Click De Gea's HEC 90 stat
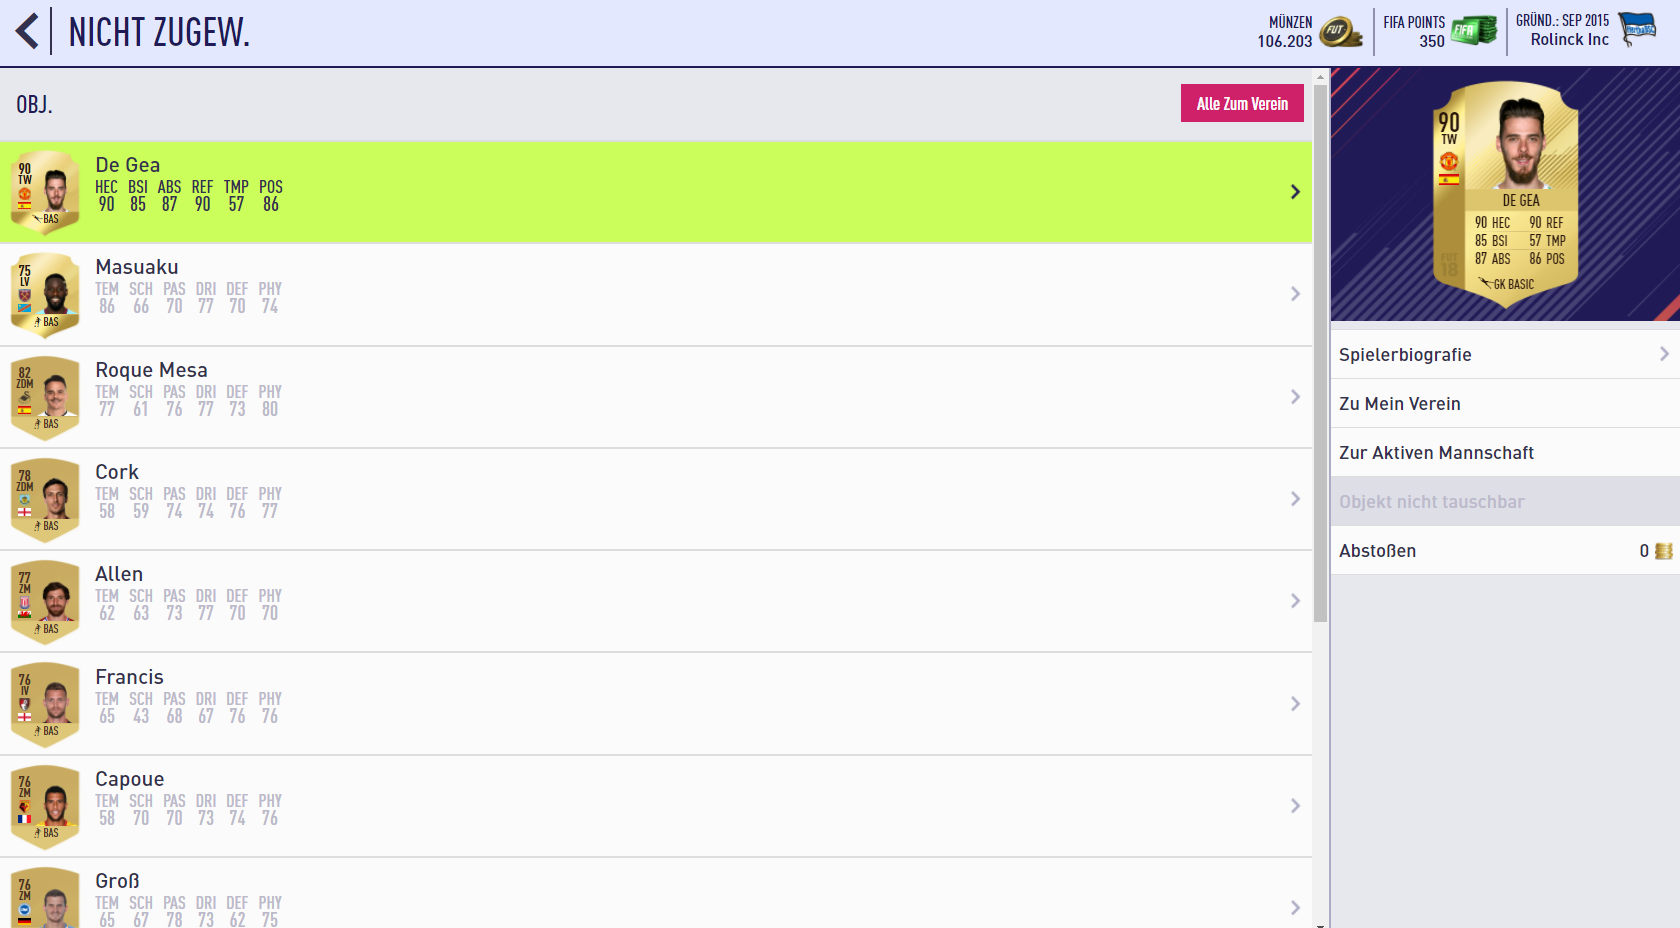This screenshot has width=1680, height=928. click(x=106, y=195)
